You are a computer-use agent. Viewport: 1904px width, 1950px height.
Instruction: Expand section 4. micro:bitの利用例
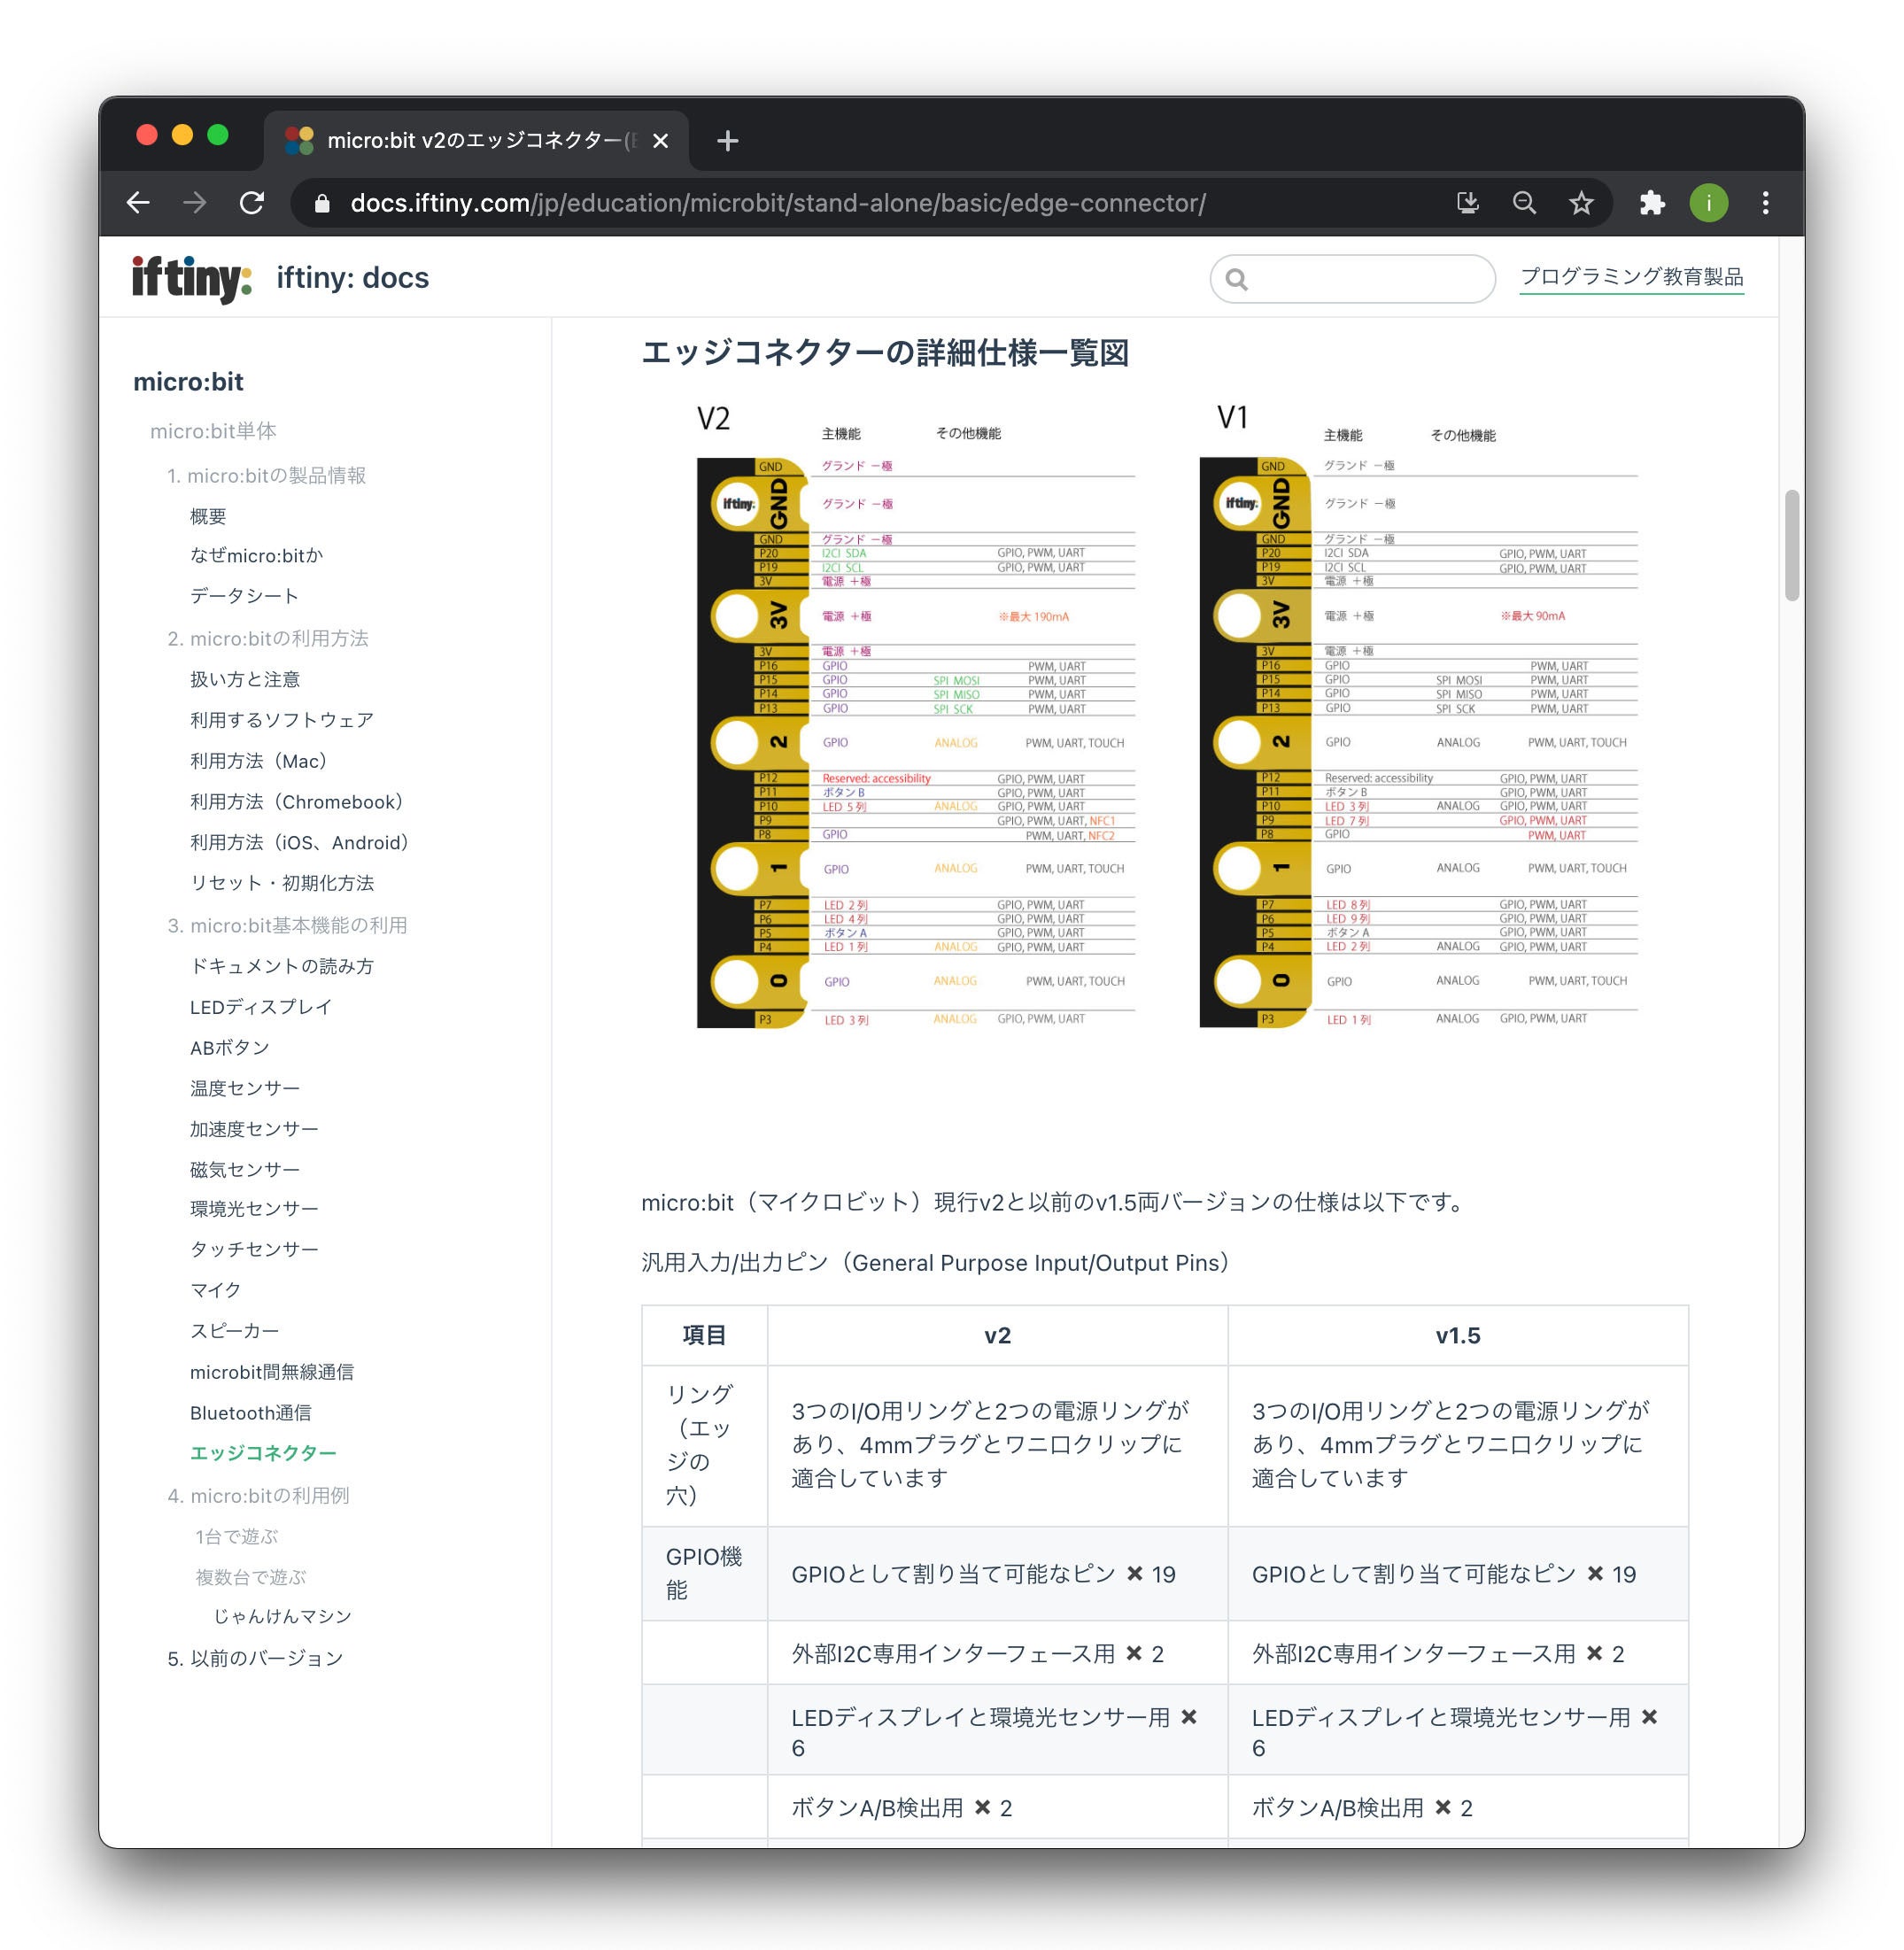click(258, 1495)
